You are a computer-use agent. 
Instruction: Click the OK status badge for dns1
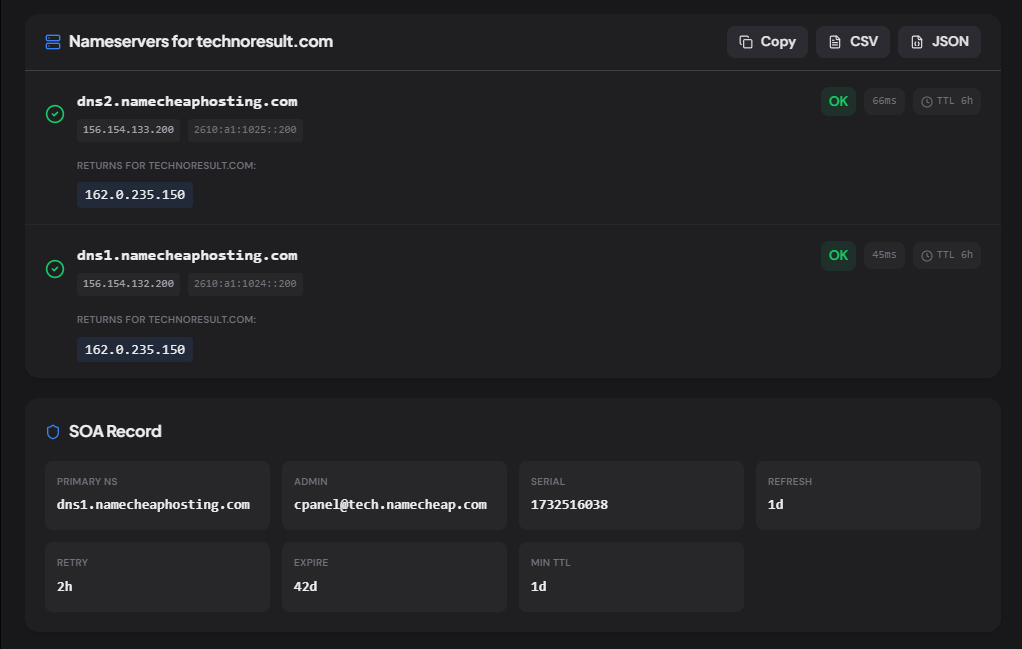(838, 255)
